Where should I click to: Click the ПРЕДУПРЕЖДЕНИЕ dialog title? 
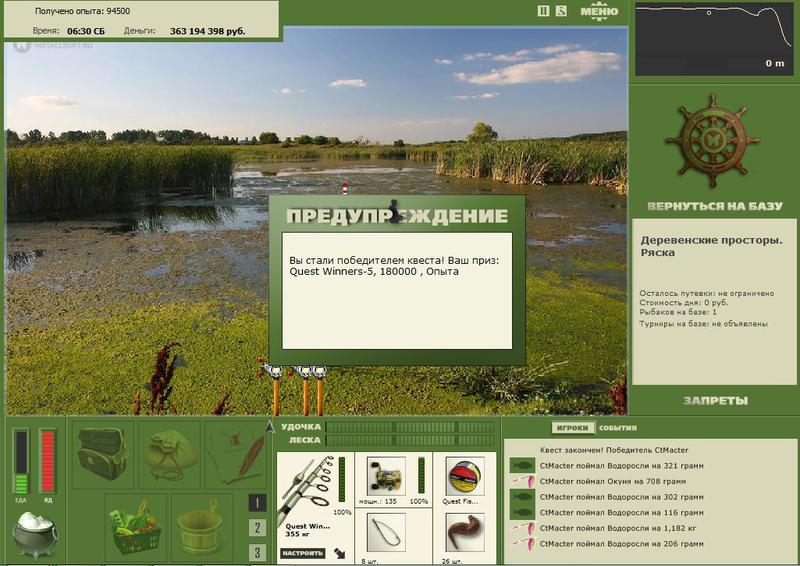[x=397, y=216]
